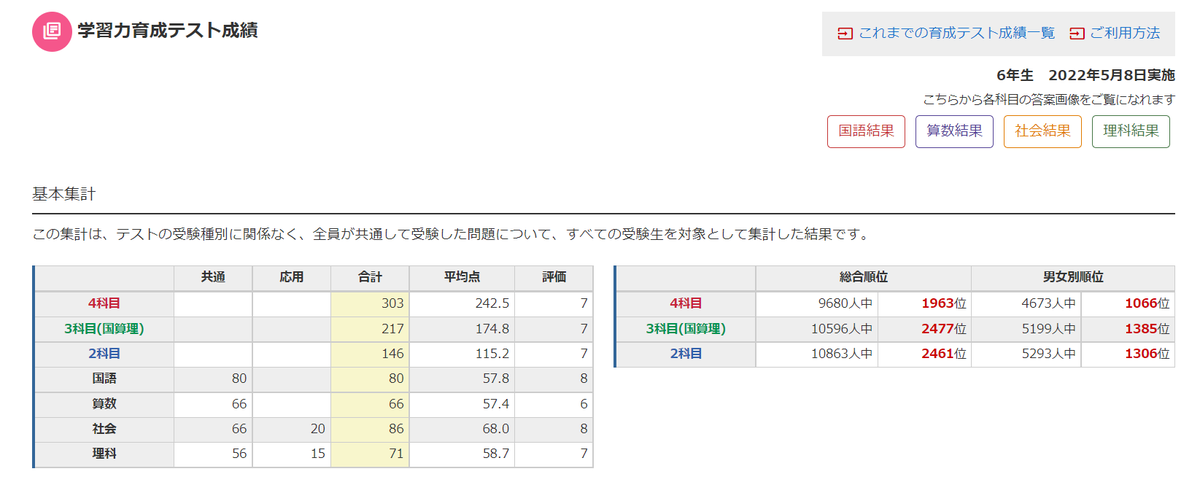Click the 合計 column header

point(370,278)
